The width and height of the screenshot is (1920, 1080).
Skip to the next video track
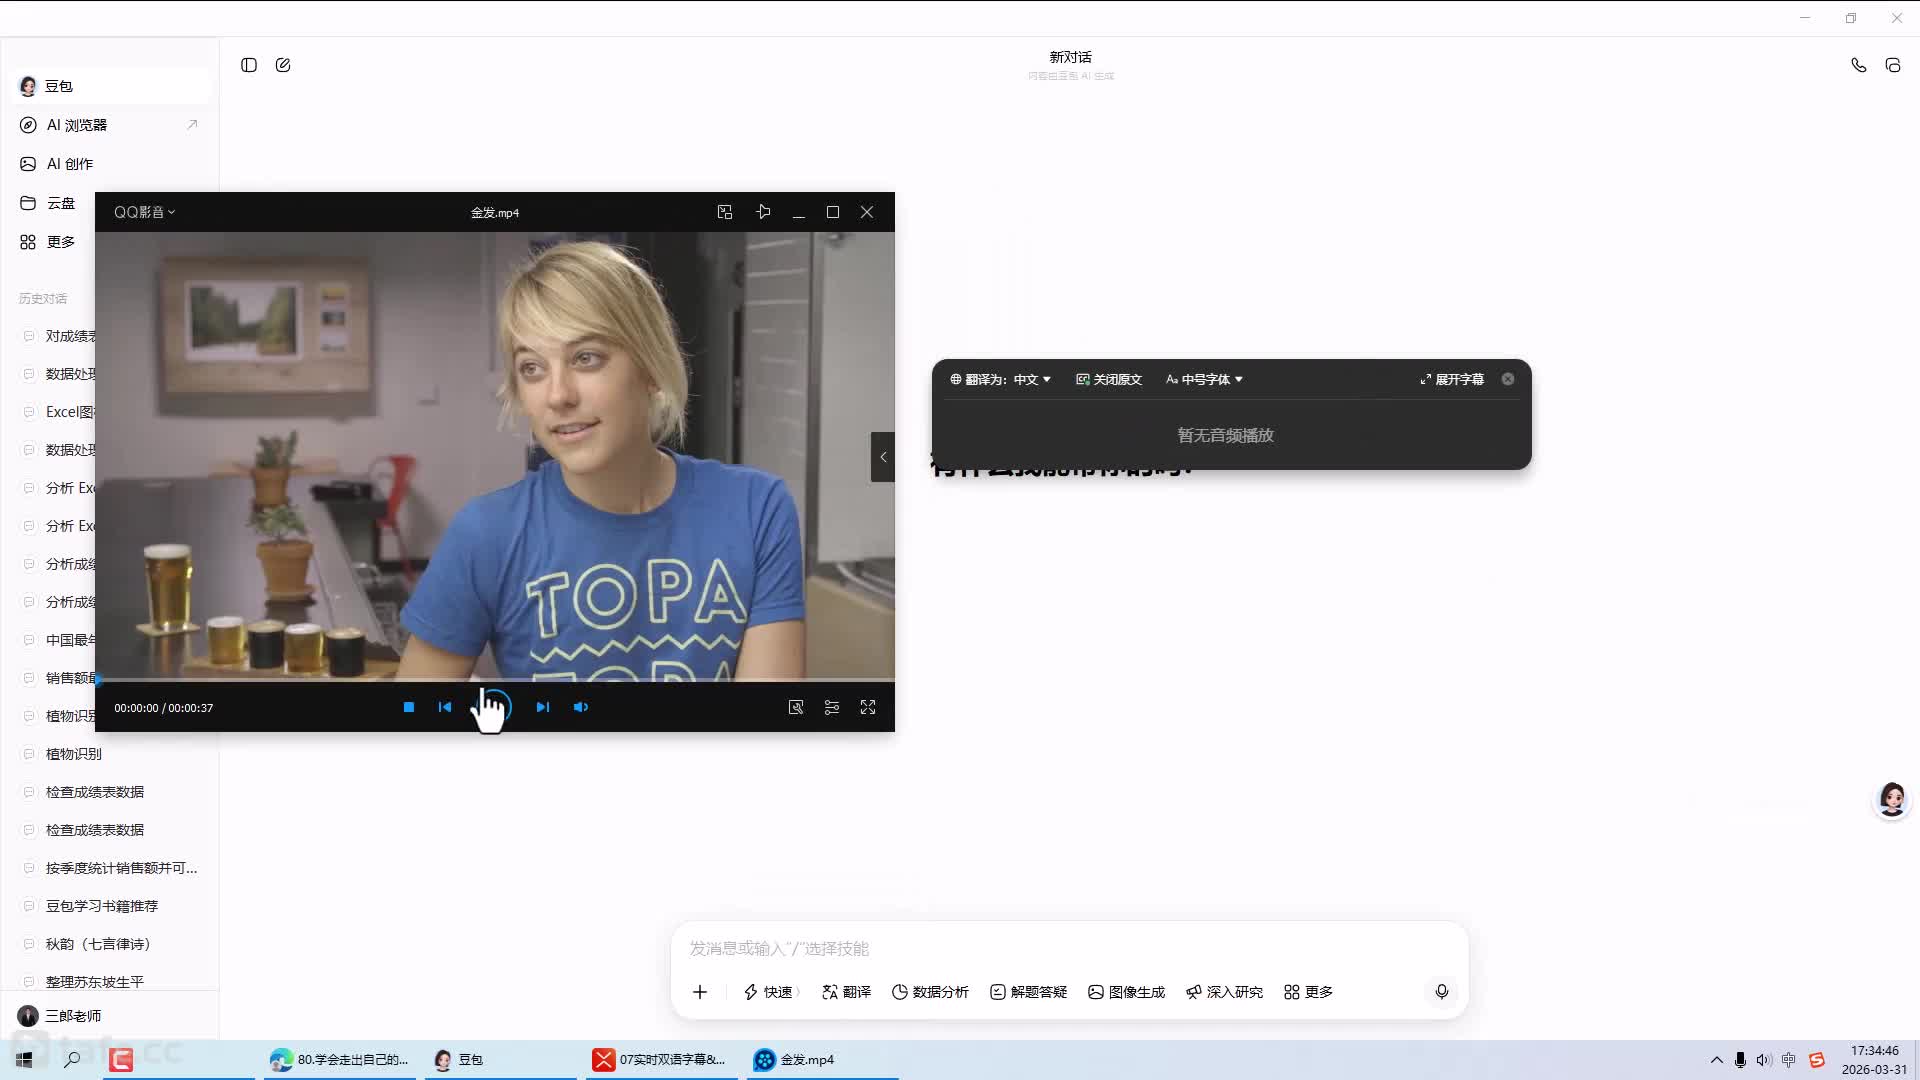click(542, 707)
